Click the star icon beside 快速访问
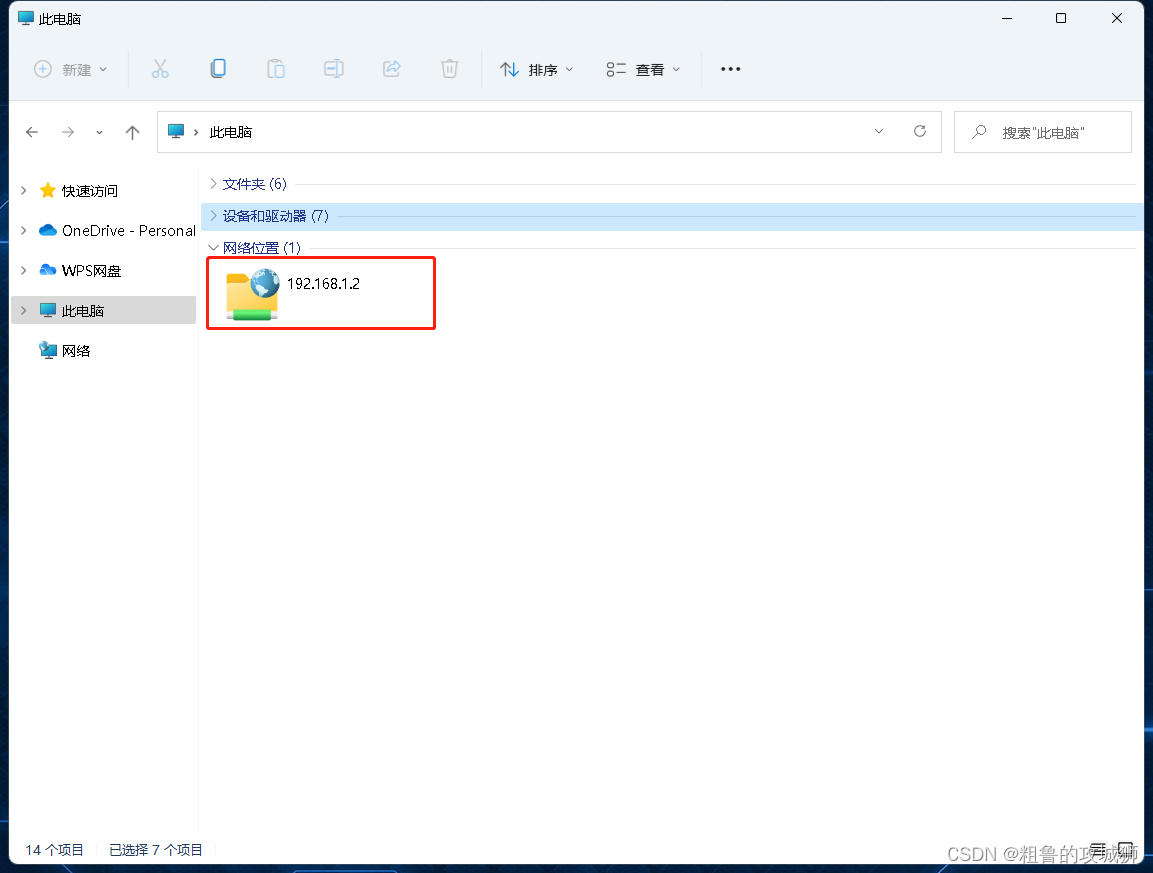The height and width of the screenshot is (873, 1153). (48, 190)
